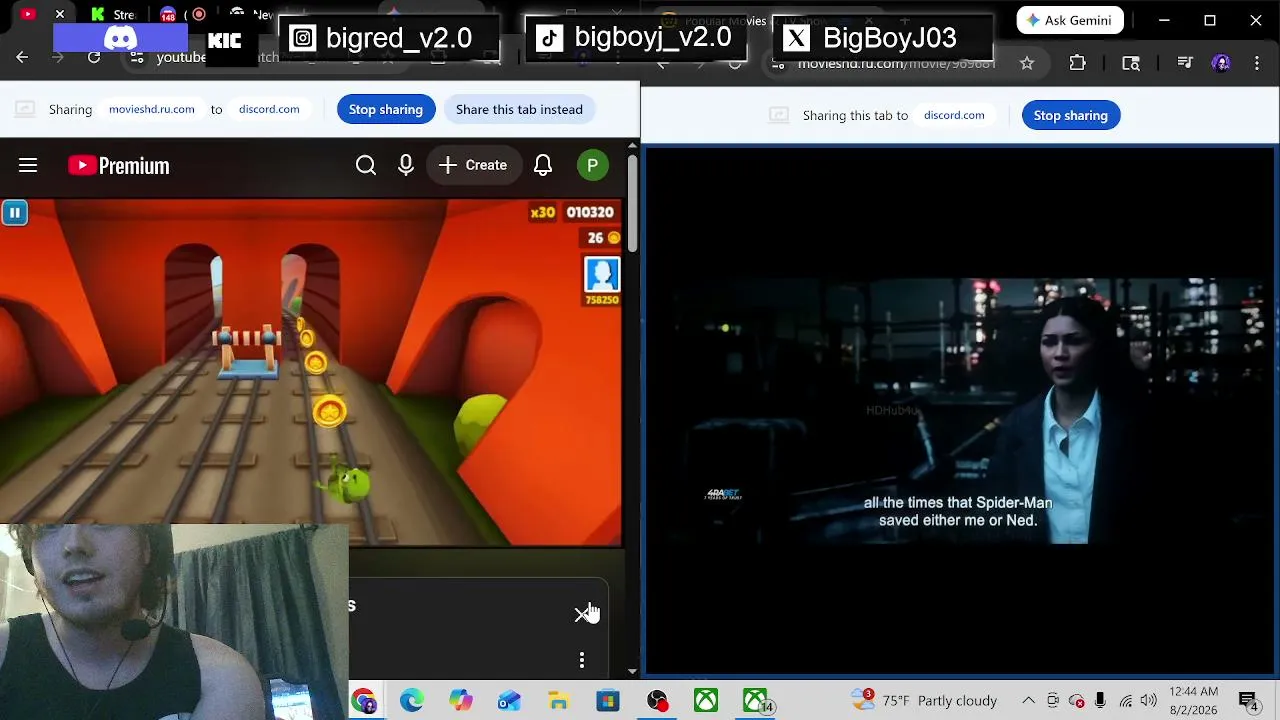
Task: Bookmark the movie page with the star
Action: [x=1027, y=63]
